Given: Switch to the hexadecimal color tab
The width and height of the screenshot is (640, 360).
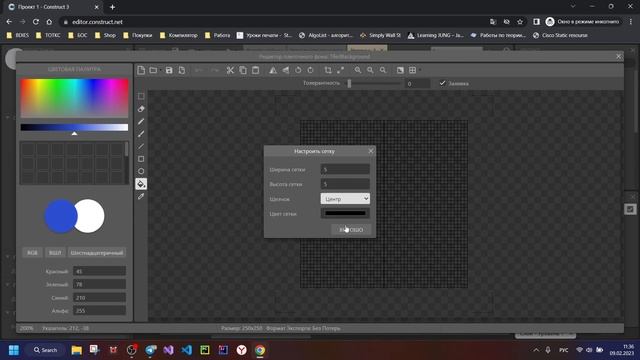Looking at the screenshot, I should (x=96, y=253).
